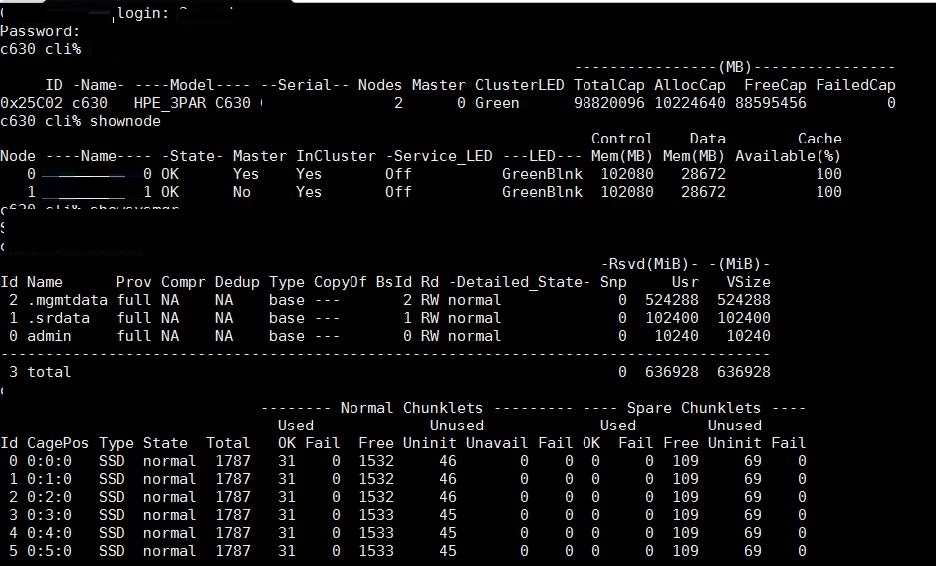
Task: Click the "----Model----" column header
Action: click(x=192, y=85)
